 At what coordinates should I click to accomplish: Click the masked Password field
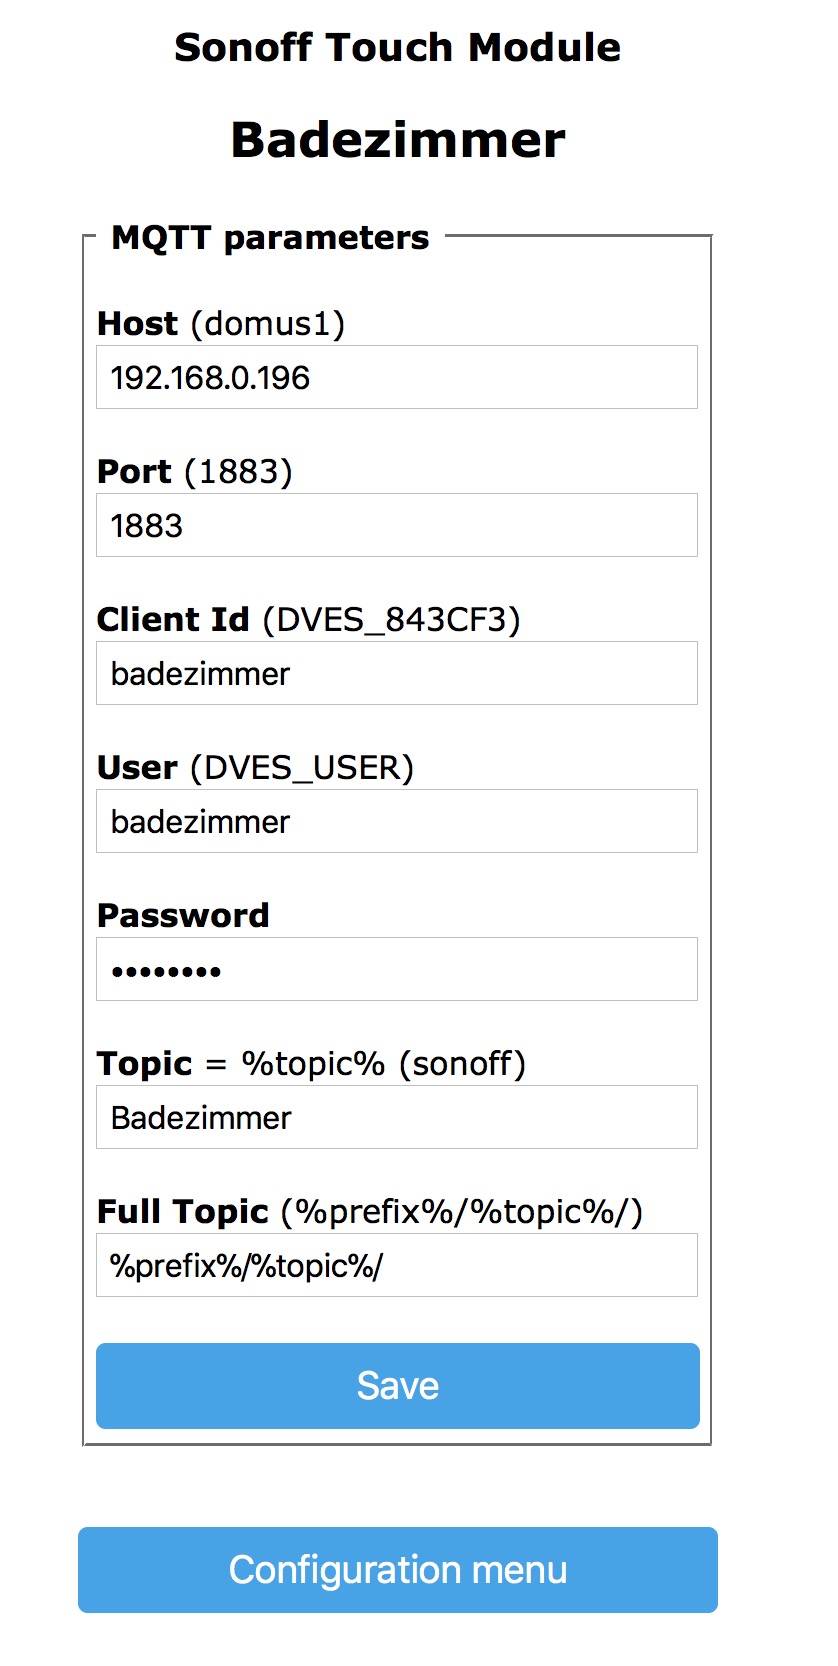point(396,970)
